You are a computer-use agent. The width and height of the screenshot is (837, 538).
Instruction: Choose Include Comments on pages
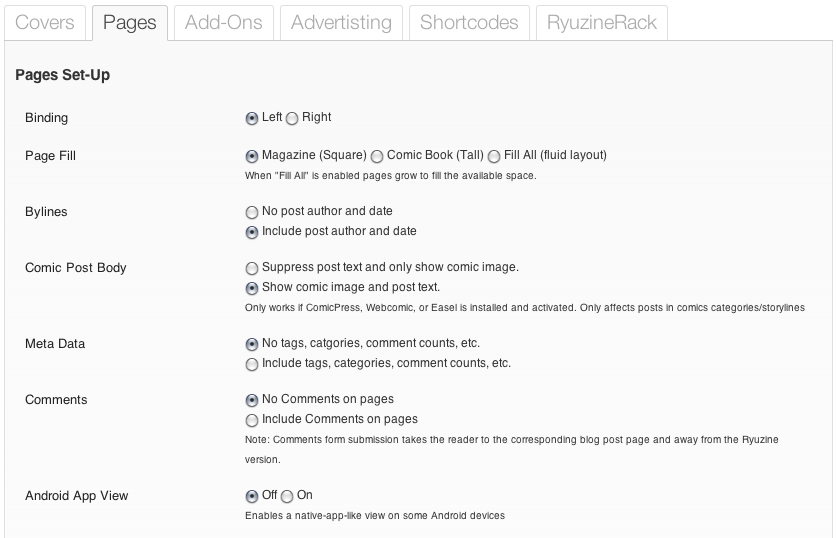click(x=252, y=420)
